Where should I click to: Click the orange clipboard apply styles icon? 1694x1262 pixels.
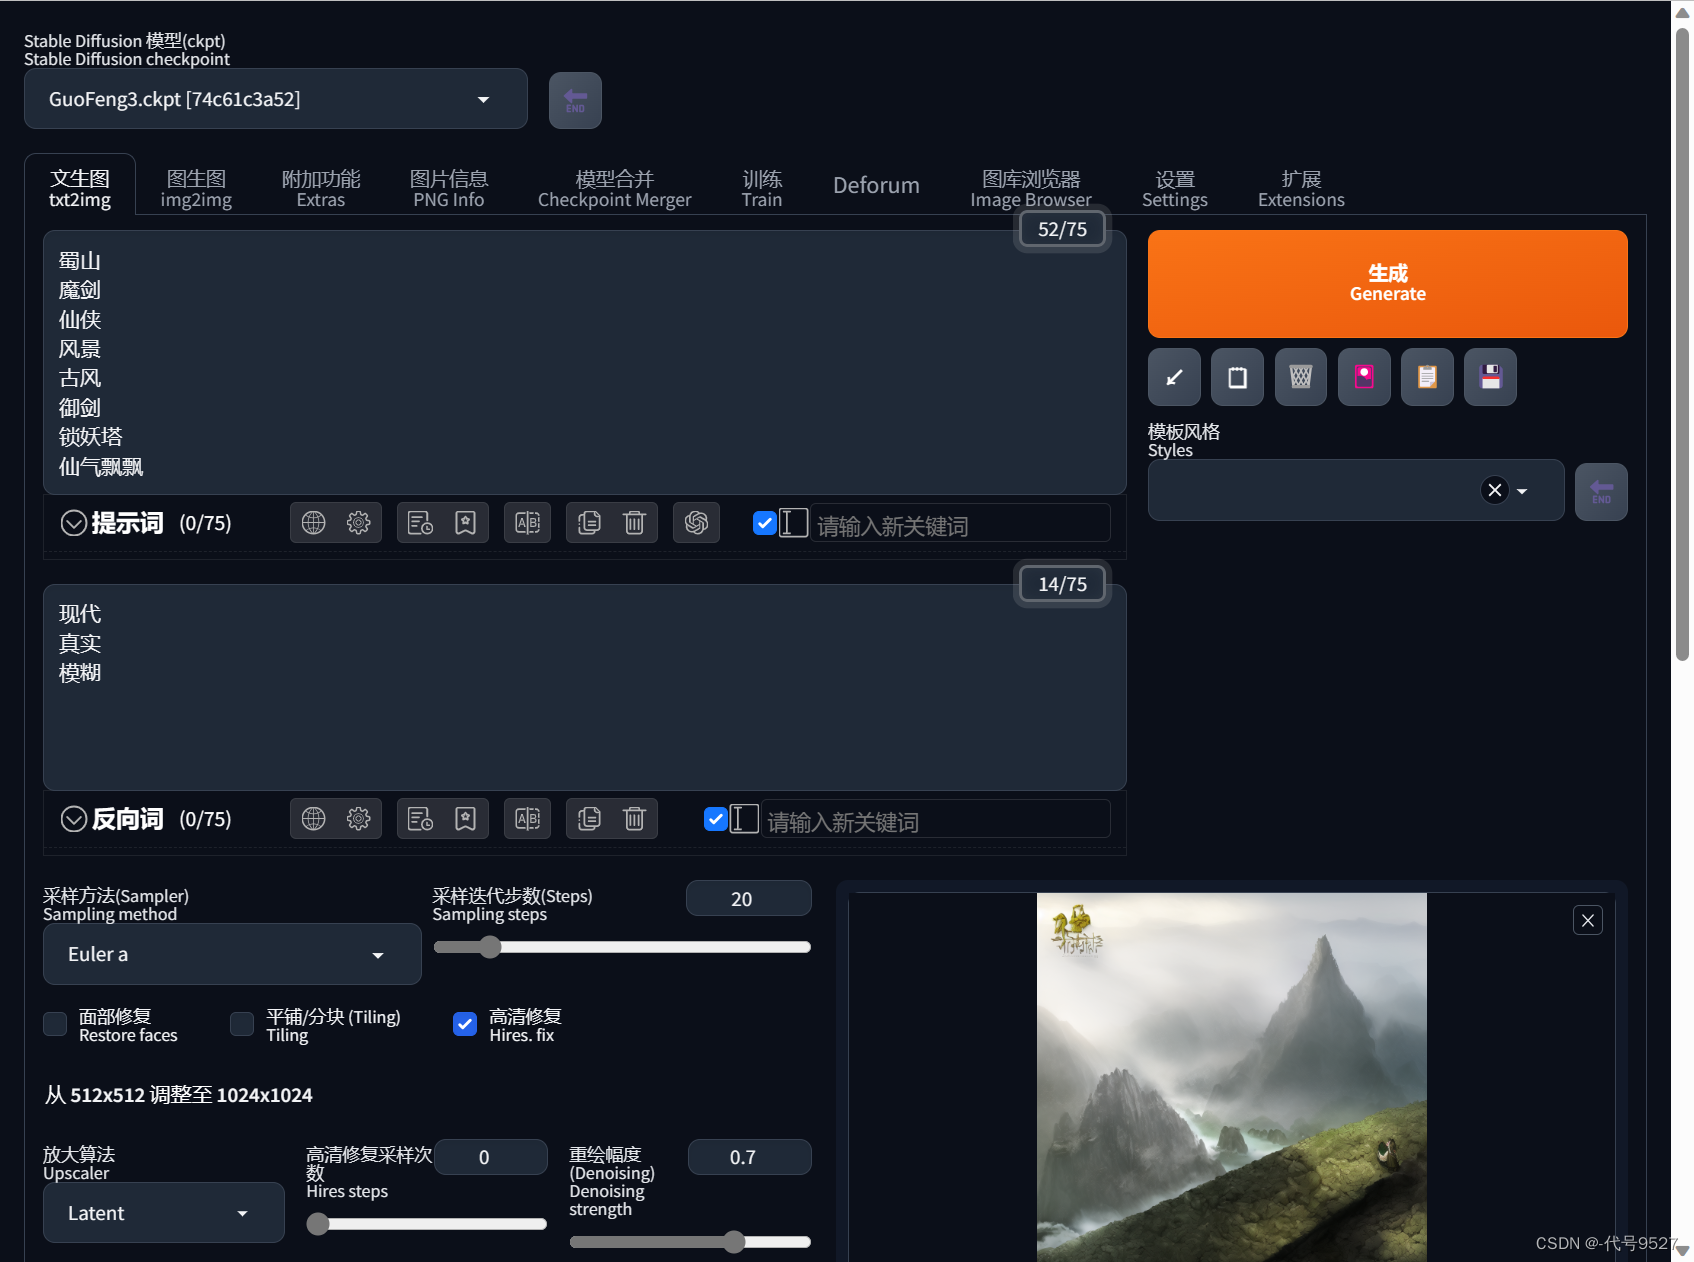[1427, 377]
